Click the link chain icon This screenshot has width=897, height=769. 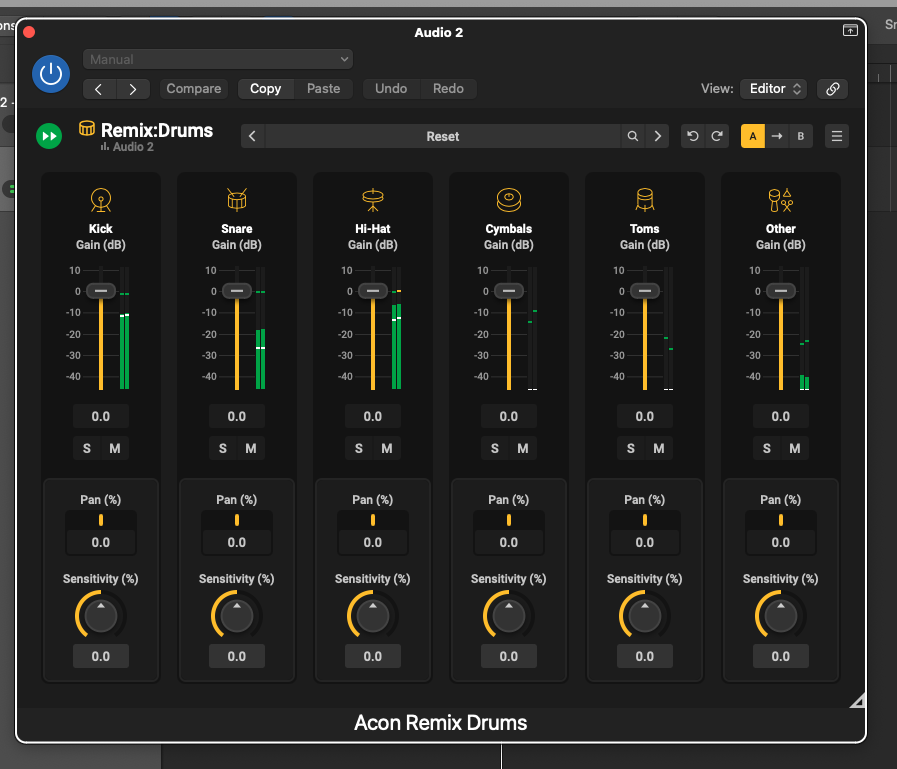click(x=832, y=89)
